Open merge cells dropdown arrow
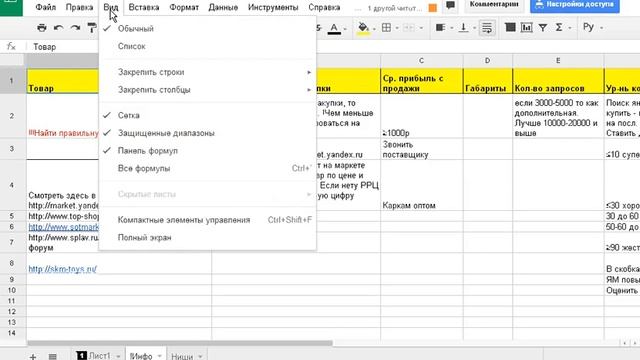This screenshot has width=640, height=360. (x=421, y=29)
